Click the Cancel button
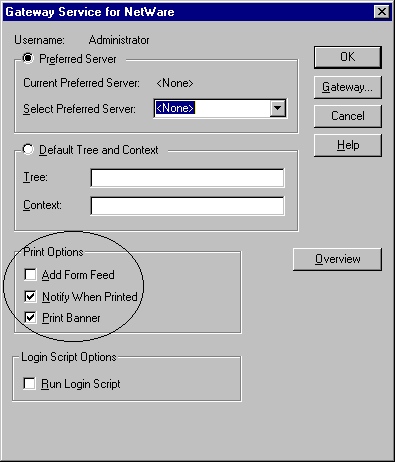Screen dimensions: 395x462 click(348, 116)
